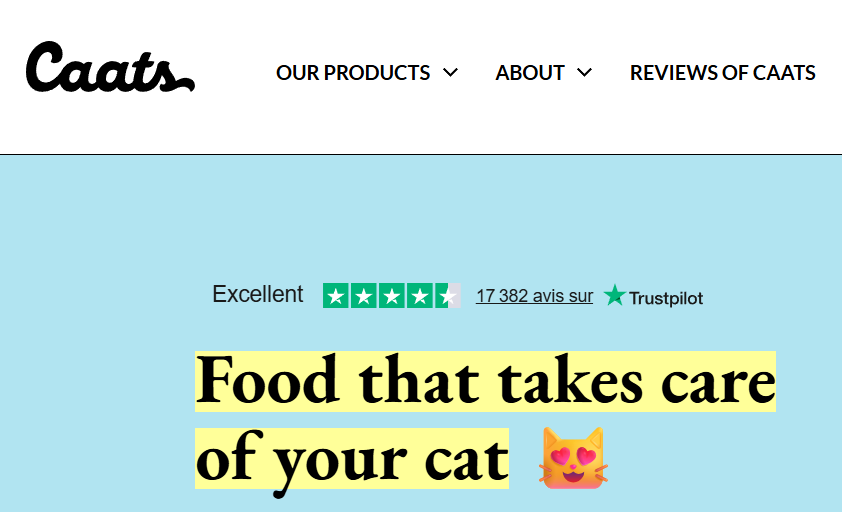The height and width of the screenshot is (512, 842).
Task: Click the green Trustpilot star logo
Action: 614,296
